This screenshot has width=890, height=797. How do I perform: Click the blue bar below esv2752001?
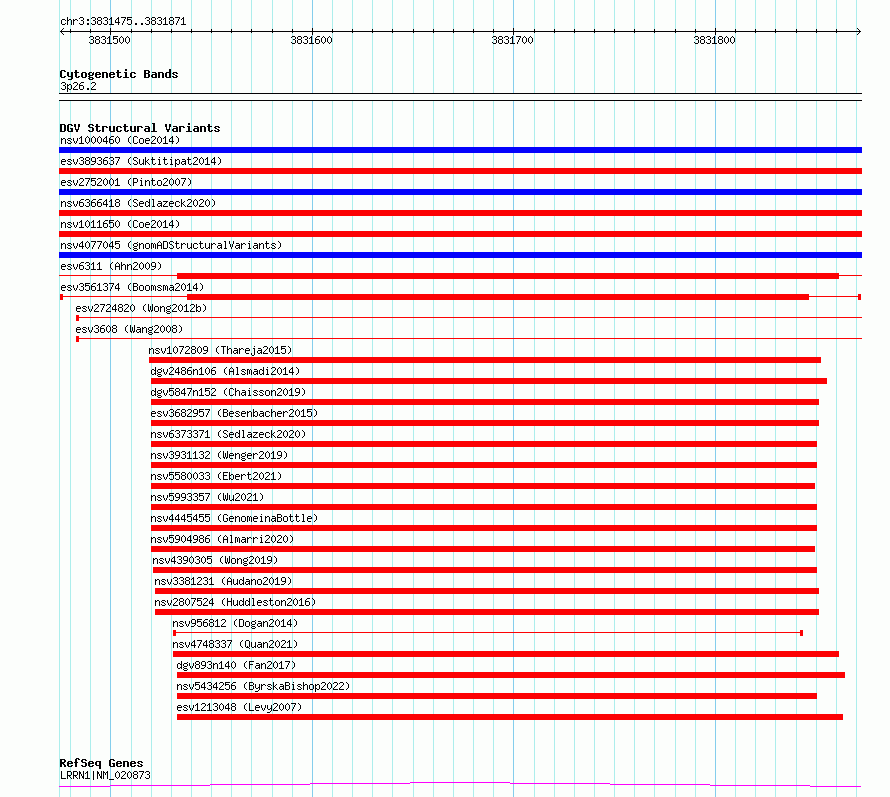(x=460, y=192)
